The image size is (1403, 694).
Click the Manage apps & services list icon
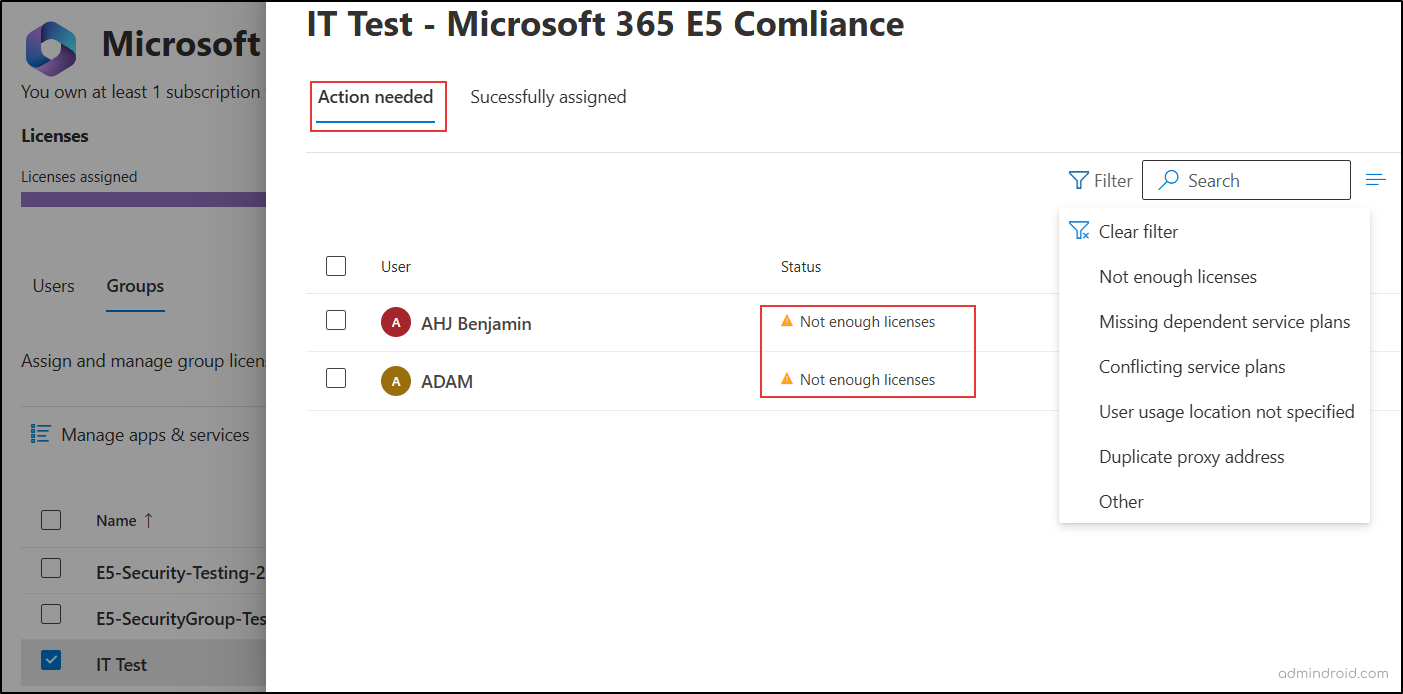pos(40,434)
